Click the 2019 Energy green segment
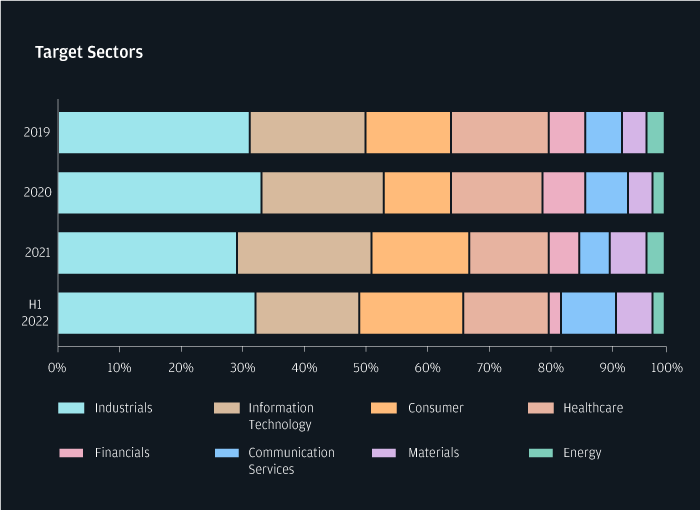The height and width of the screenshot is (510, 700). 655,132
